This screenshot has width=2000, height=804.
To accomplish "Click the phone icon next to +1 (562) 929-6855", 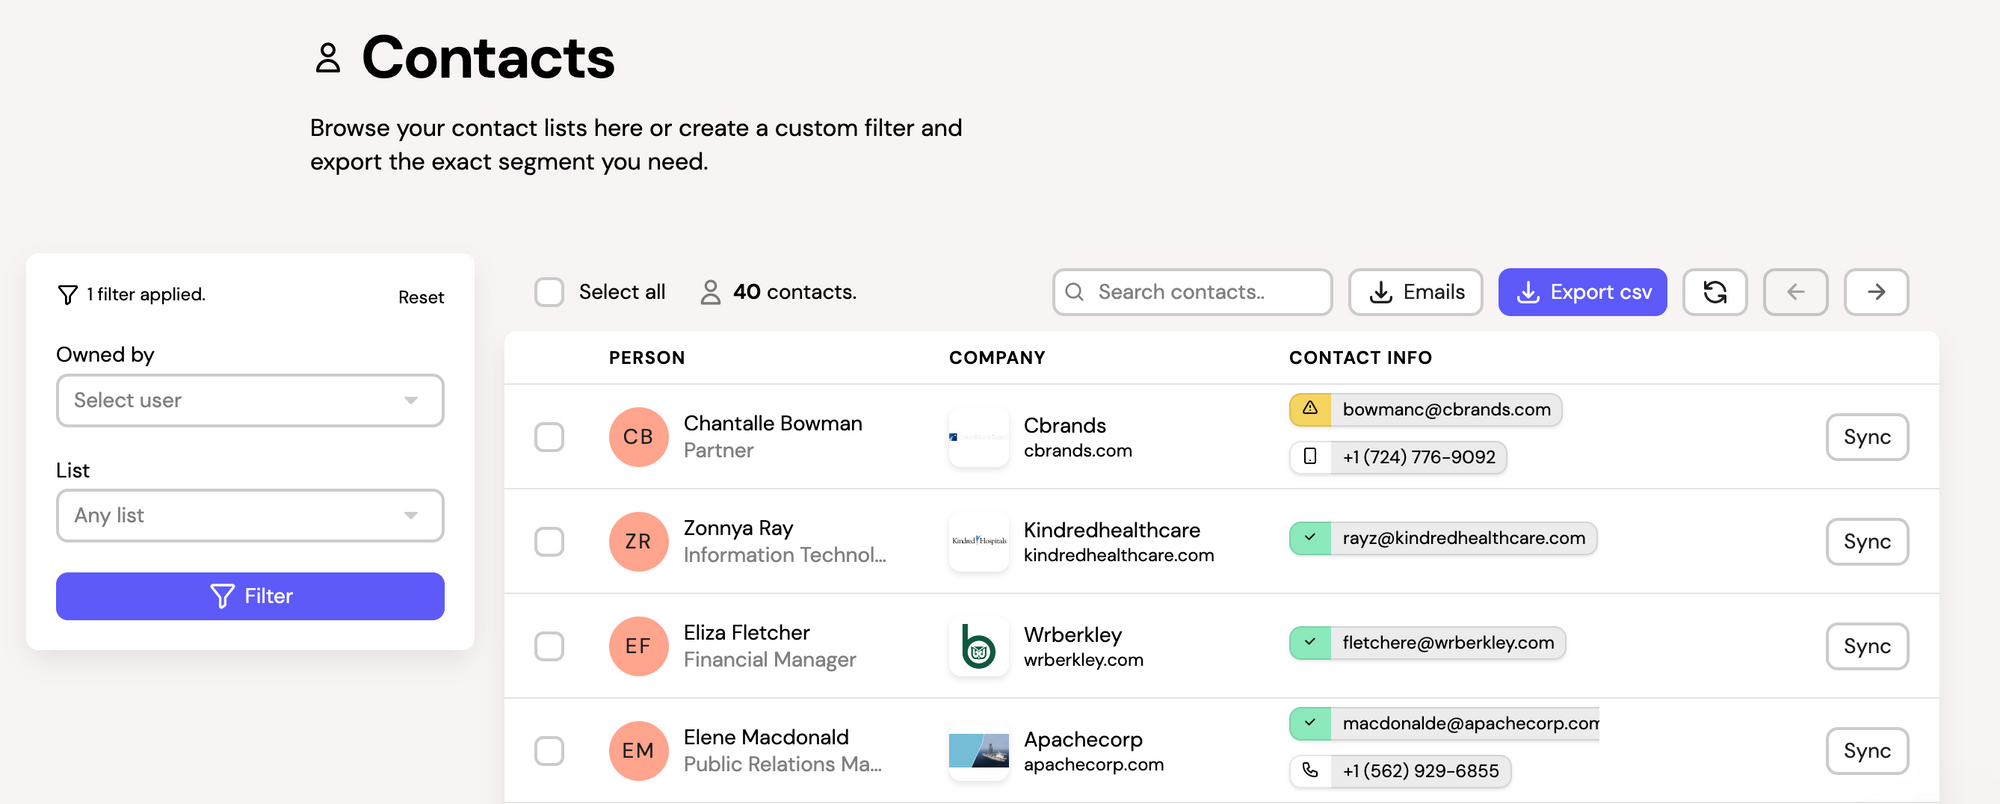I will pos(1310,771).
